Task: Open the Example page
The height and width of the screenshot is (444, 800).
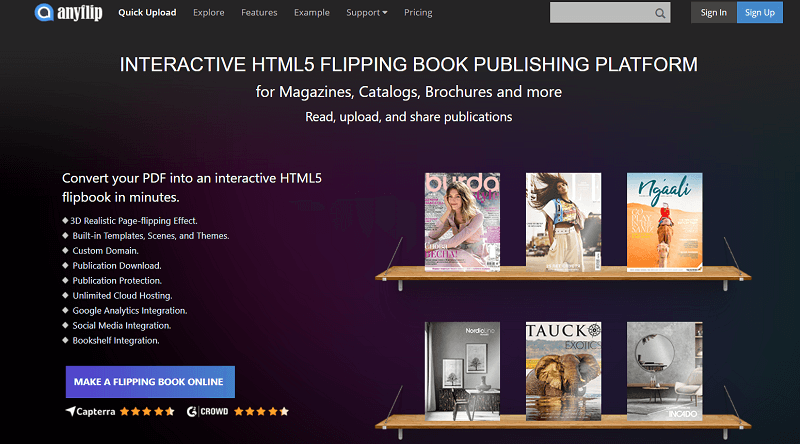Action: pyautogui.click(x=312, y=13)
